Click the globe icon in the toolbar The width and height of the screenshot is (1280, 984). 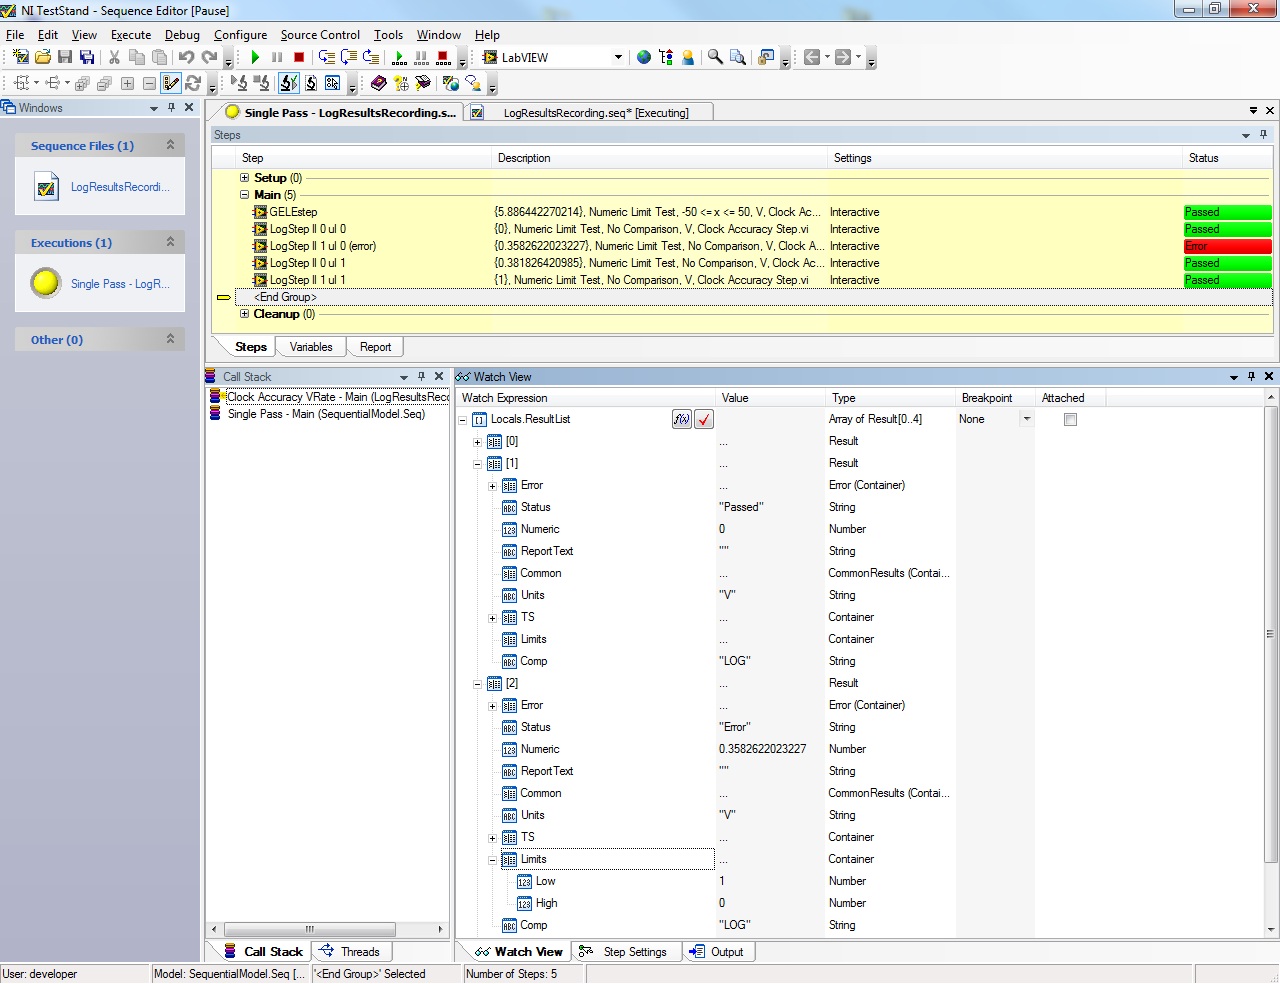pyautogui.click(x=644, y=57)
